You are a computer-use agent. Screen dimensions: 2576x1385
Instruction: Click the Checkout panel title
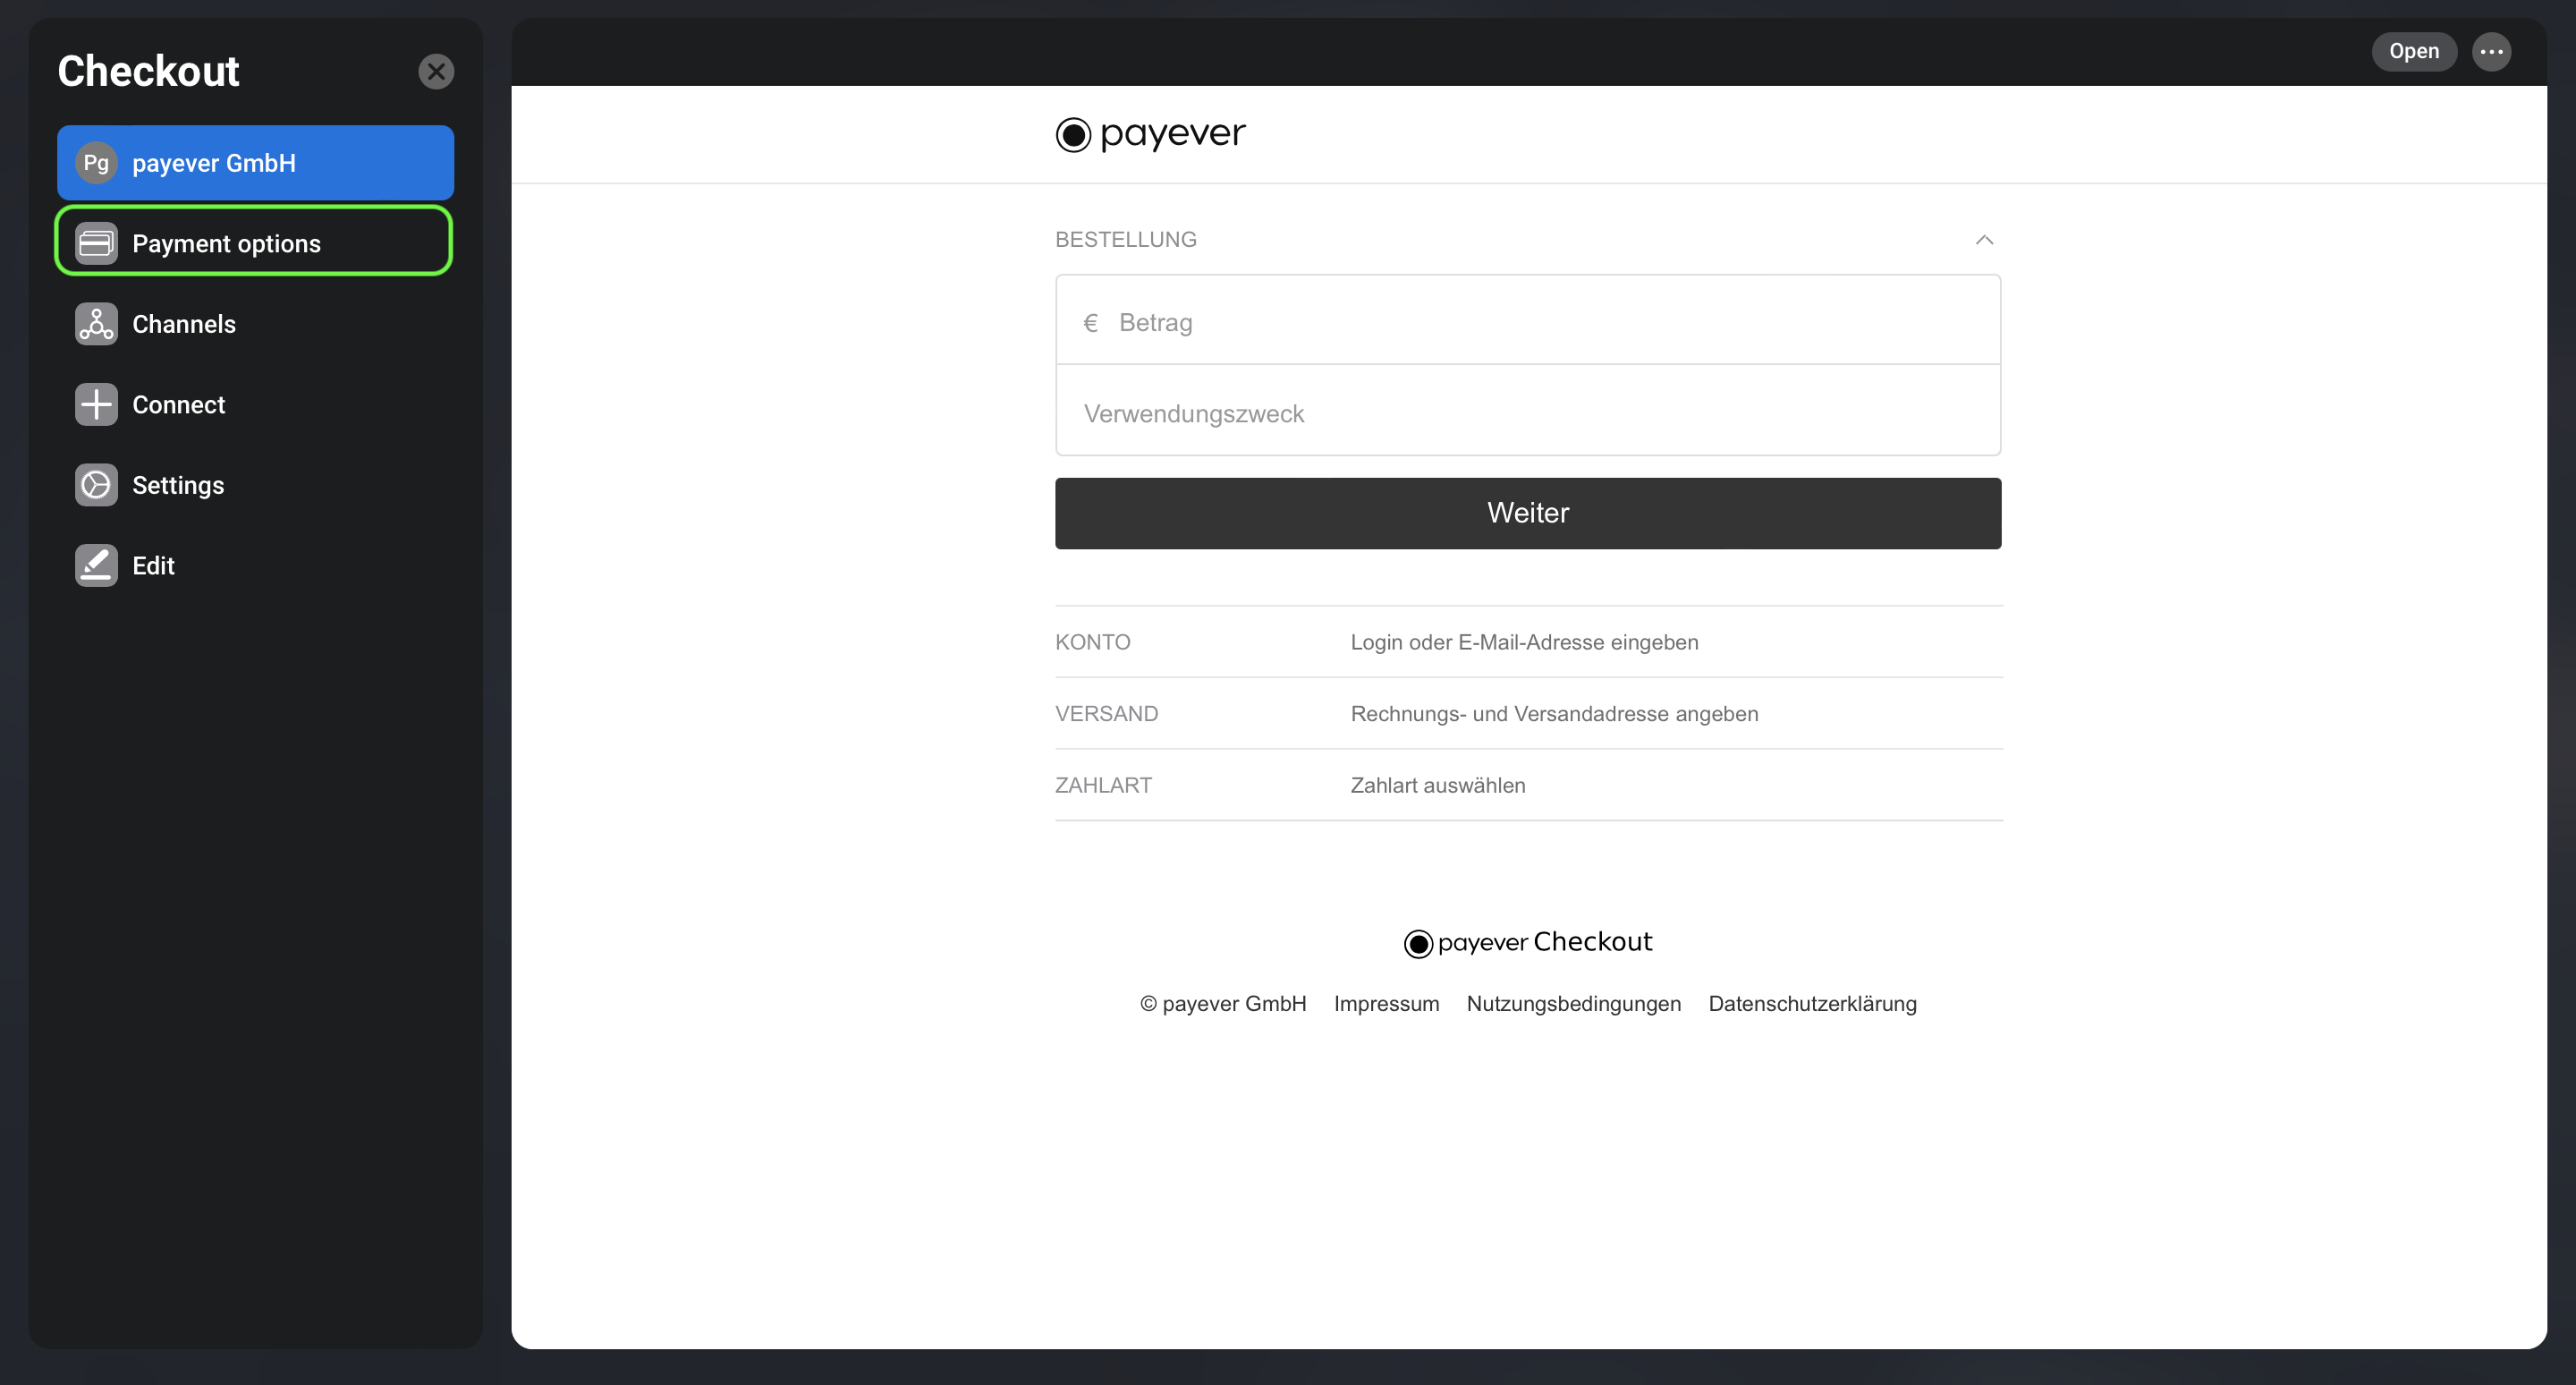[x=148, y=71]
